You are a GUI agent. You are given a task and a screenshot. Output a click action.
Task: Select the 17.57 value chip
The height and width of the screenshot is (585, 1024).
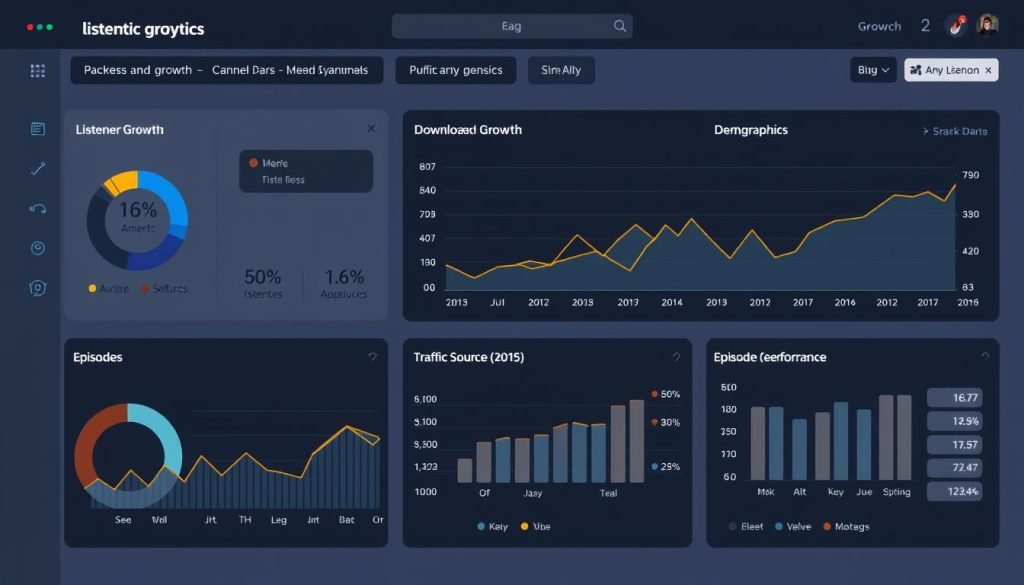point(954,445)
